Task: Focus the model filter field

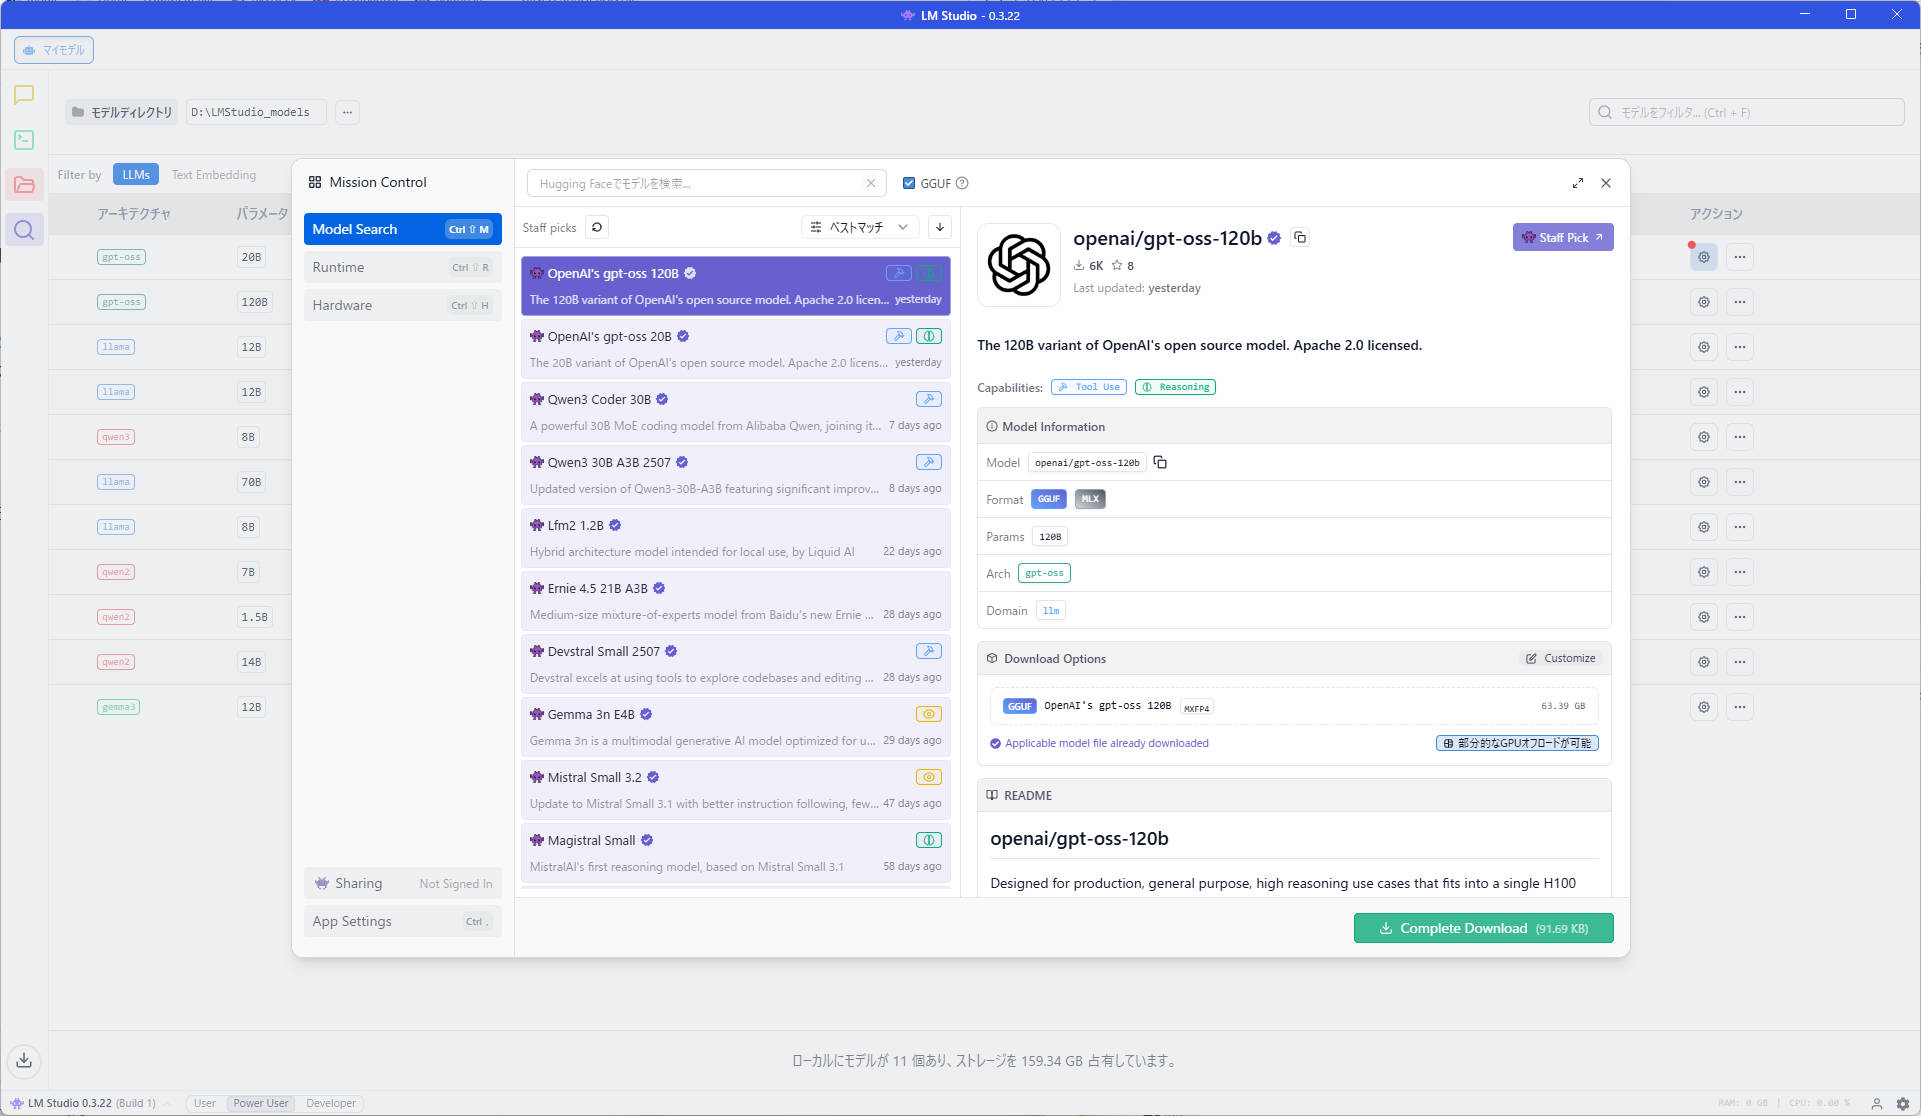Action: pyautogui.click(x=1746, y=112)
